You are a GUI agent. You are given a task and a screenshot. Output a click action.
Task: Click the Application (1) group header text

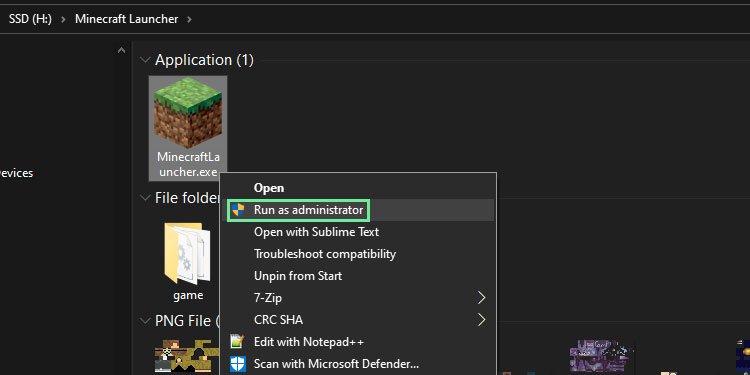point(204,60)
